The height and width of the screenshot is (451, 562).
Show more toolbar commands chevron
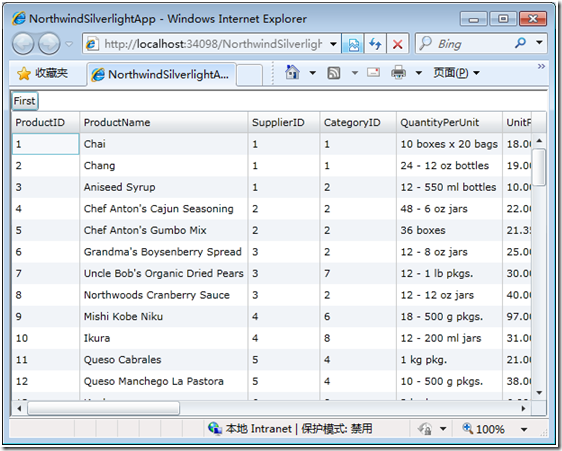coord(541,66)
